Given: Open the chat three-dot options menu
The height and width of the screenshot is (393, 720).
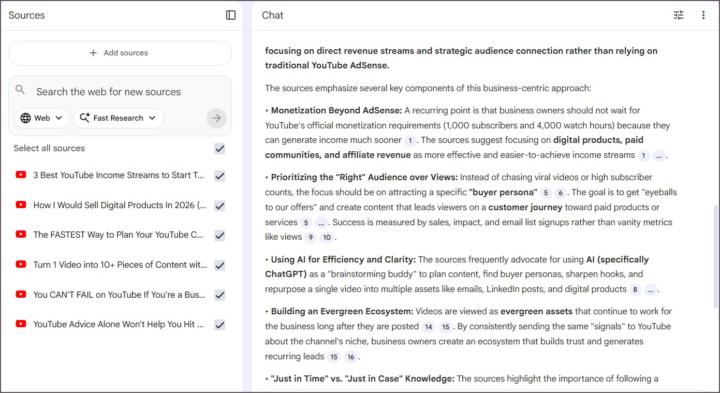Looking at the screenshot, I should pos(703,15).
